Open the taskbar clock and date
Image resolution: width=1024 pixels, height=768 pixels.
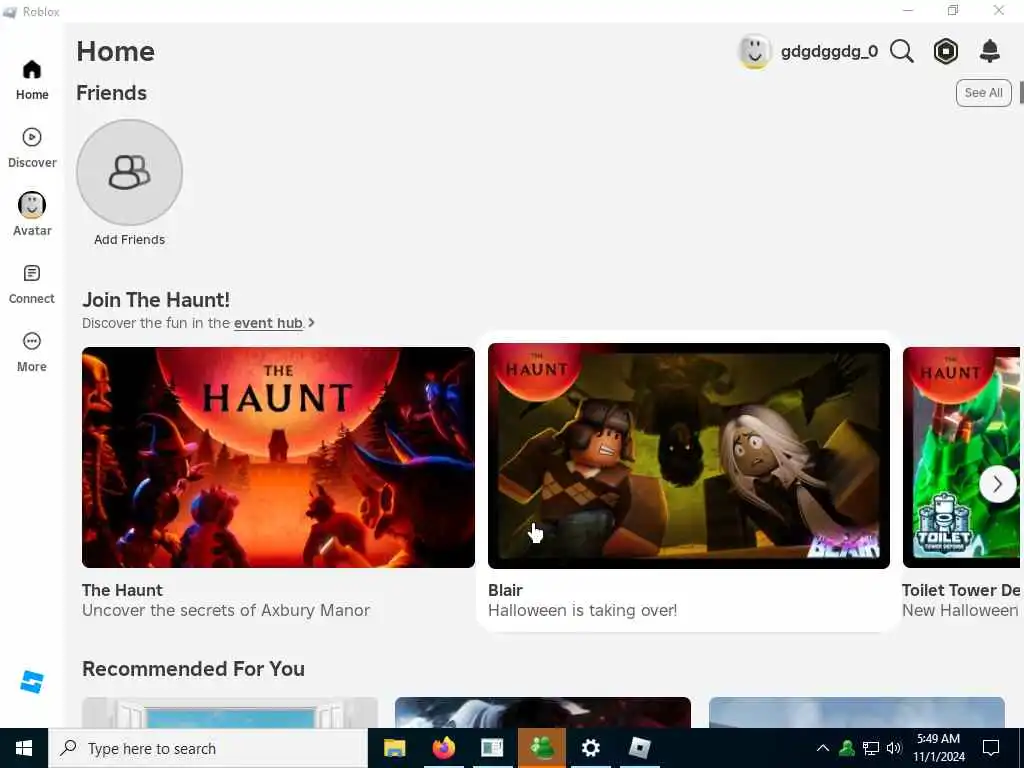click(x=938, y=748)
